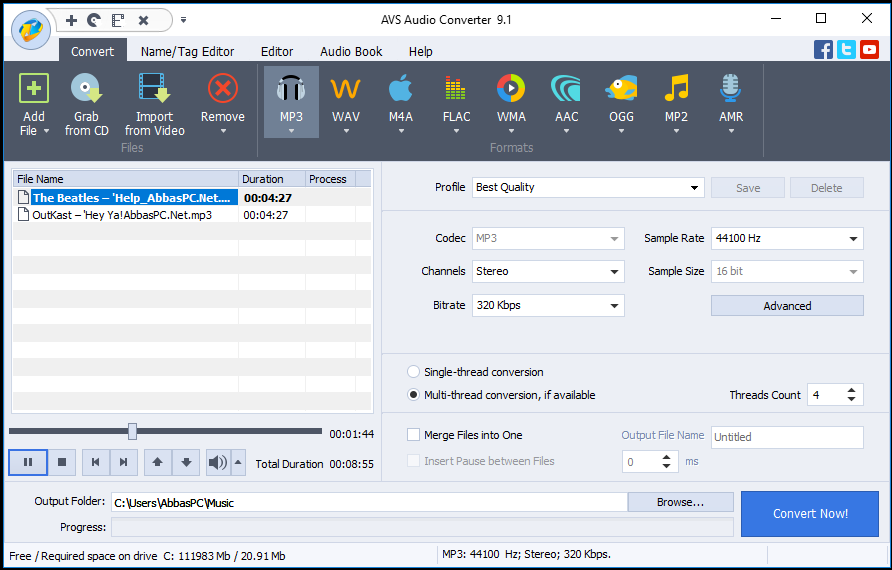
Task: Click File Name column header
Action: pos(126,179)
